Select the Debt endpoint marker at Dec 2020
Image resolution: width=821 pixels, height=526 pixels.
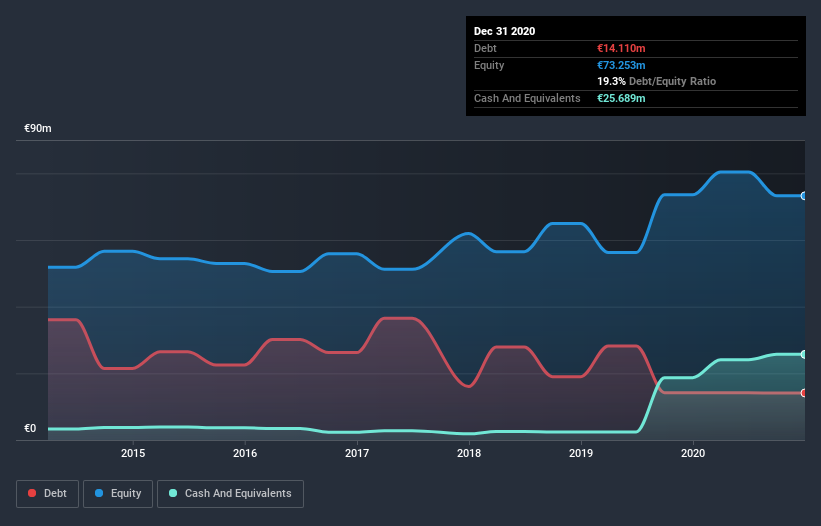coord(804,393)
